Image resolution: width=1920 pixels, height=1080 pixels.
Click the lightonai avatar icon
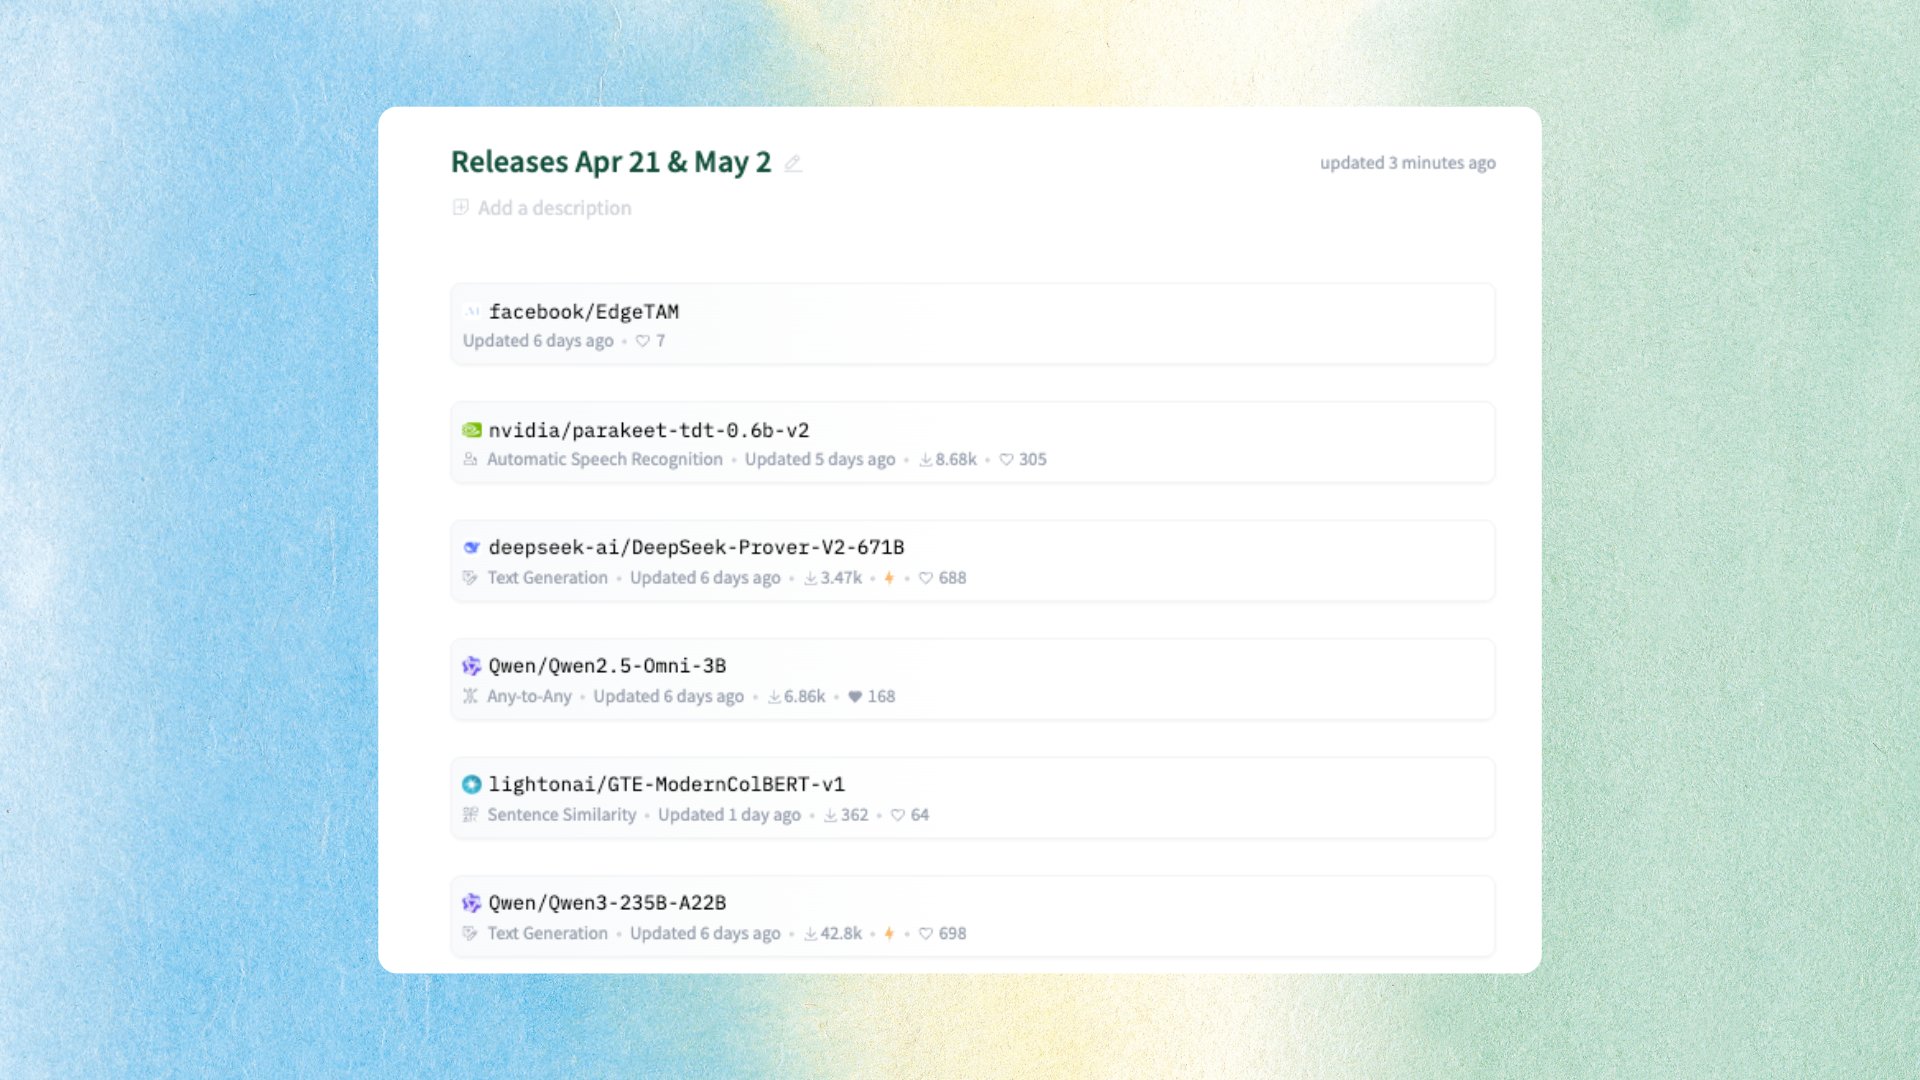[472, 785]
